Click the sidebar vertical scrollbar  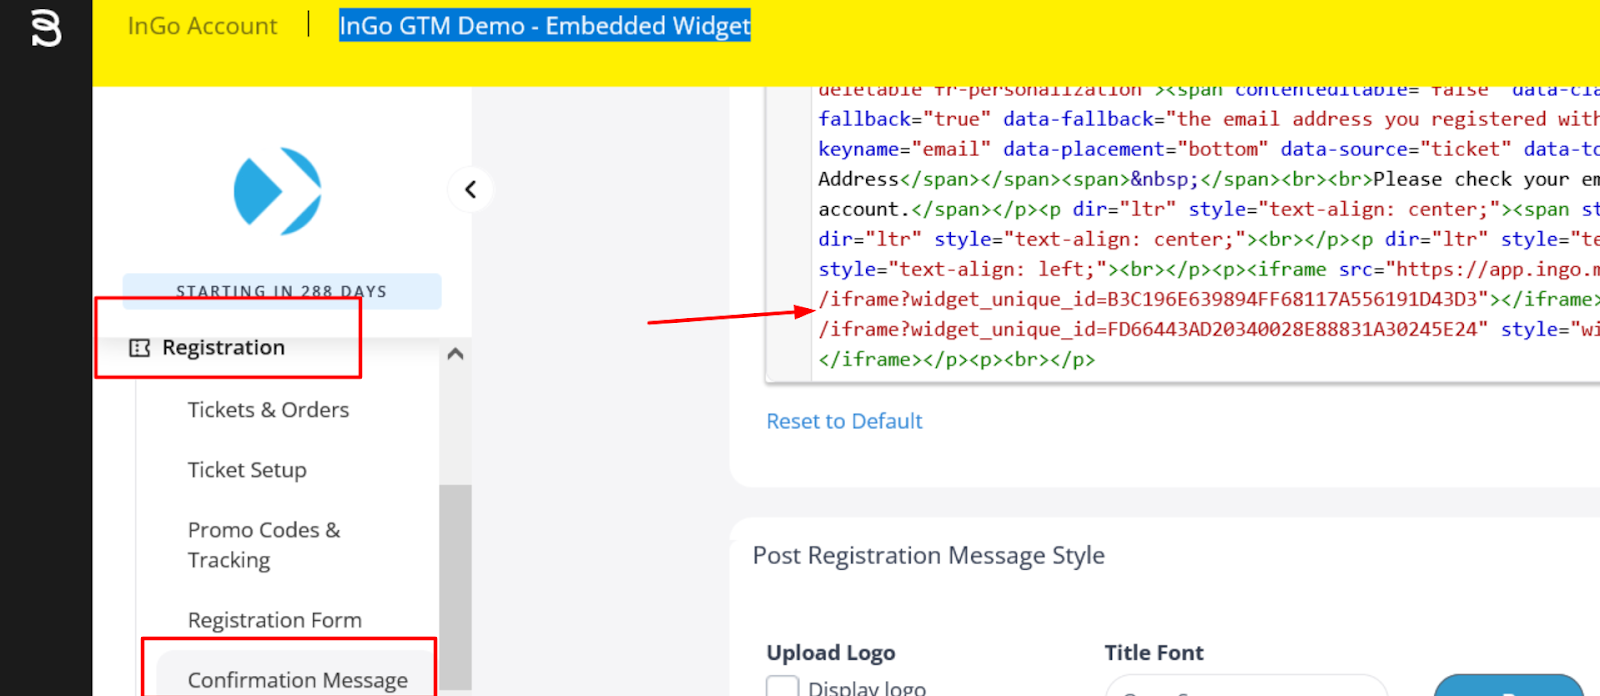455,585
